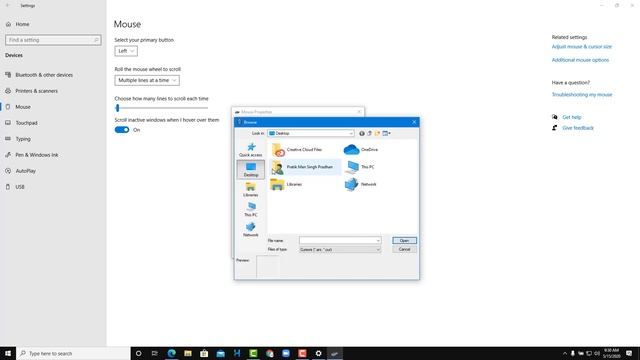Select Desktop in Browse places bar

(x=251, y=169)
